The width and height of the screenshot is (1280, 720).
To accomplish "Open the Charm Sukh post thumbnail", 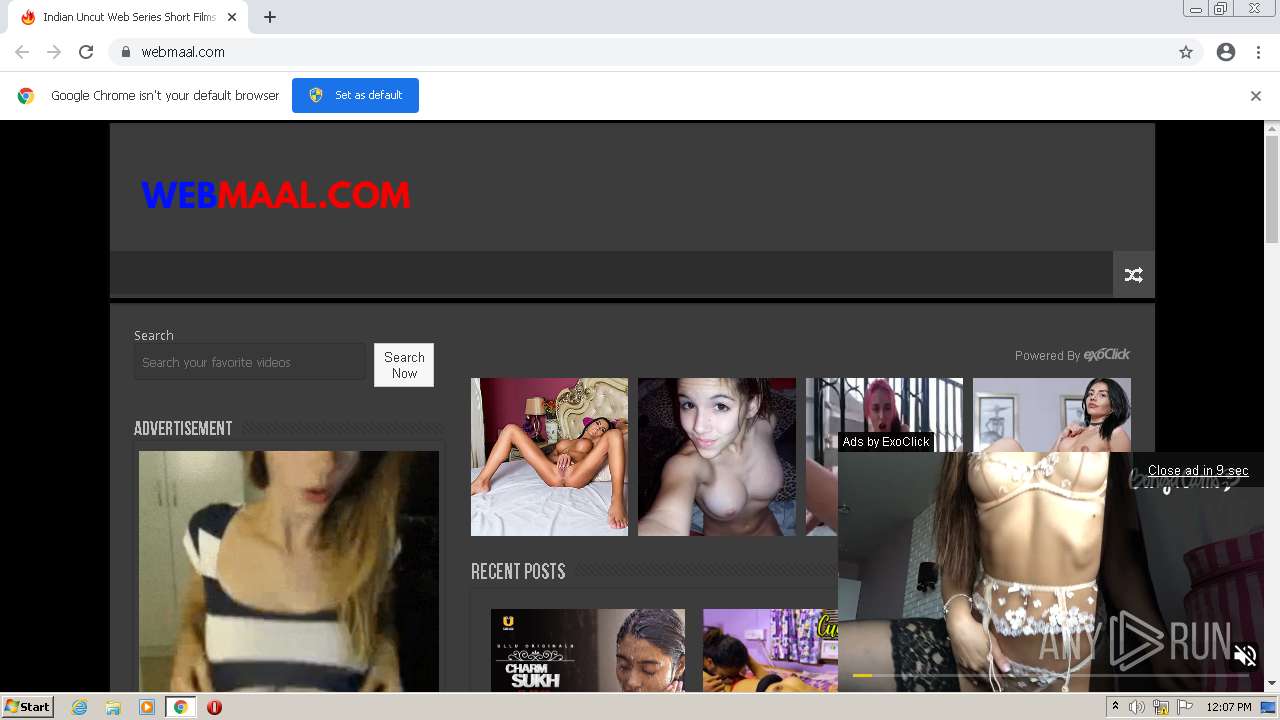I will pos(588,650).
